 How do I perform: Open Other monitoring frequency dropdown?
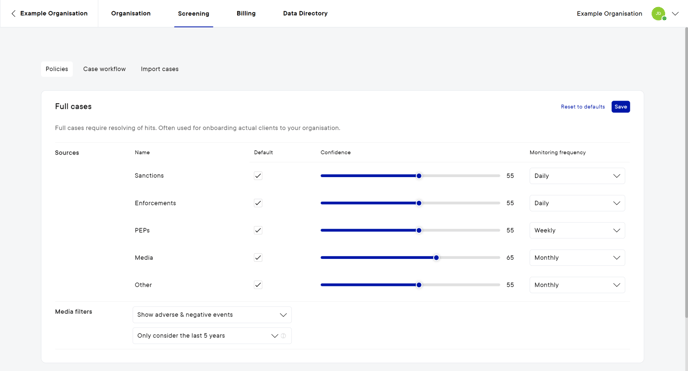click(577, 285)
